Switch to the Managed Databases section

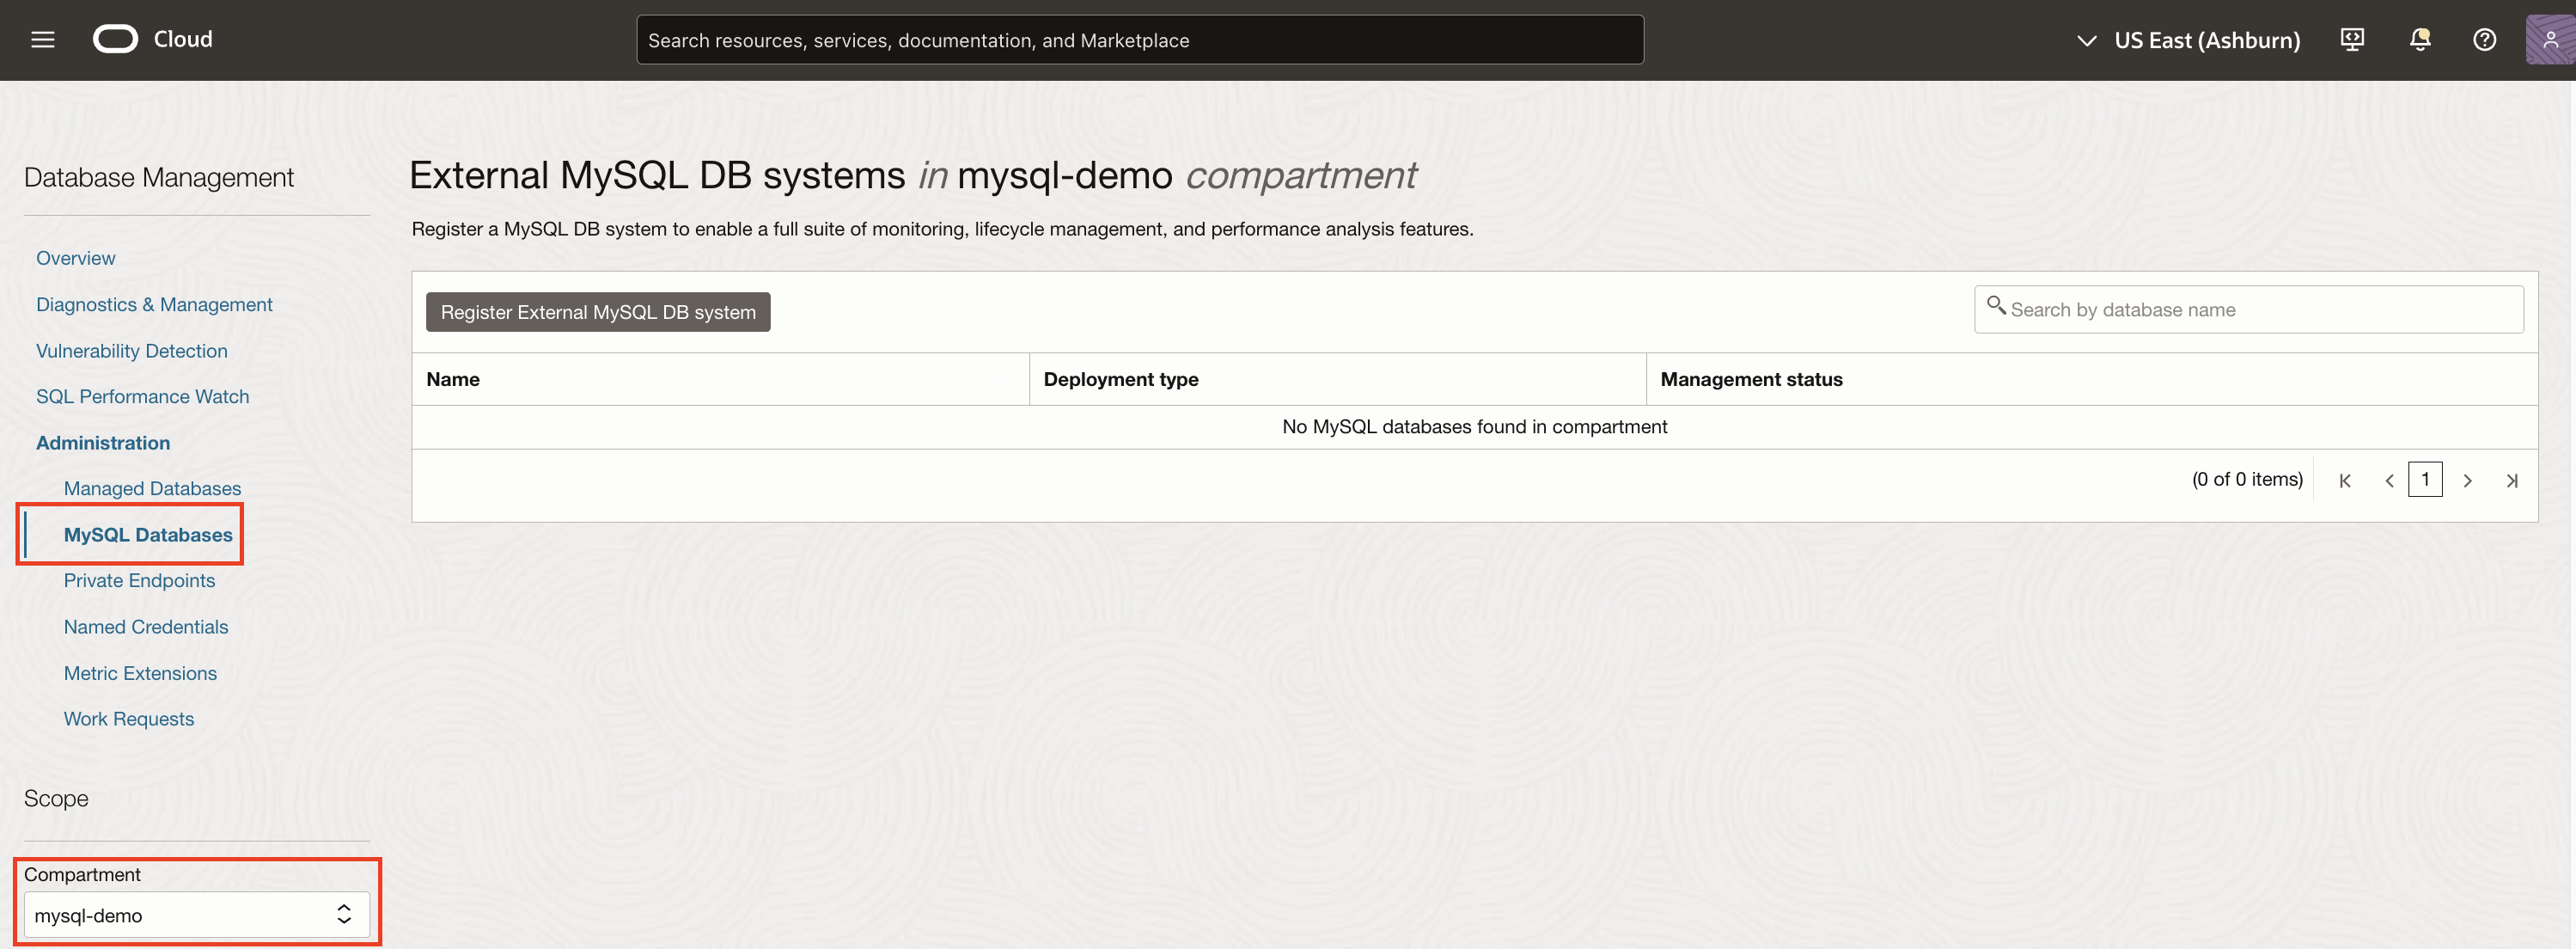coord(152,488)
